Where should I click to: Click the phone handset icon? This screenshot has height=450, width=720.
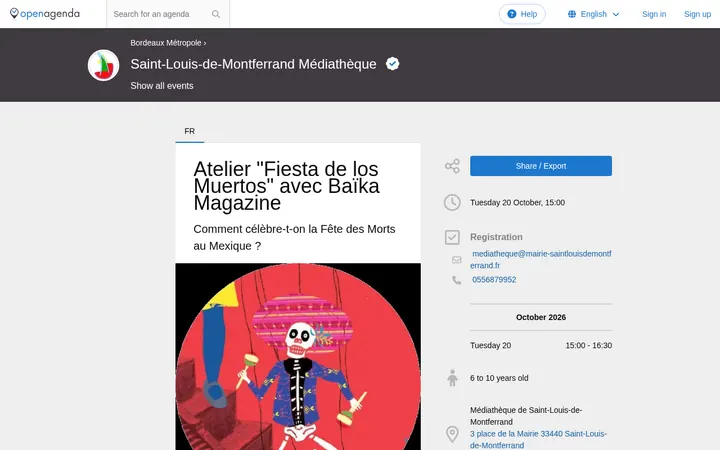point(456,280)
